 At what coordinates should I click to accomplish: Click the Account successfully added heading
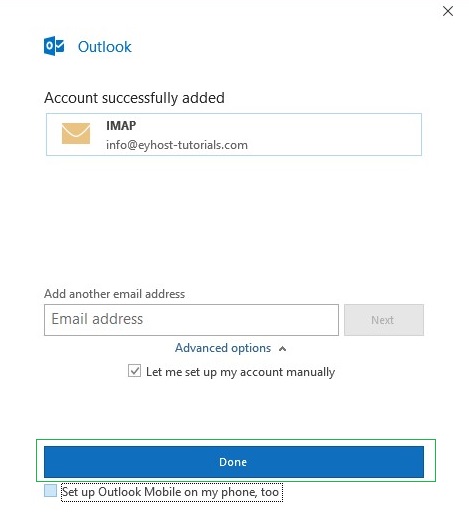click(x=134, y=98)
